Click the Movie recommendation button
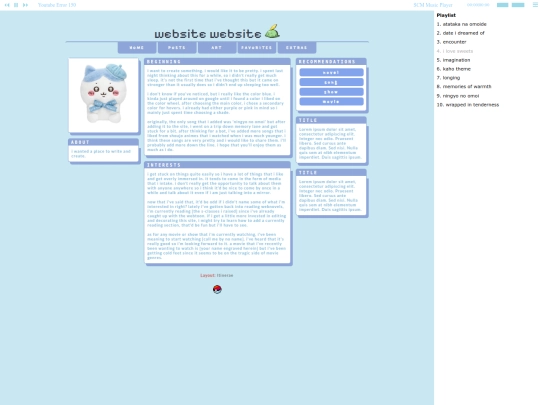Screen dimensions: 540x405 tap(331, 101)
